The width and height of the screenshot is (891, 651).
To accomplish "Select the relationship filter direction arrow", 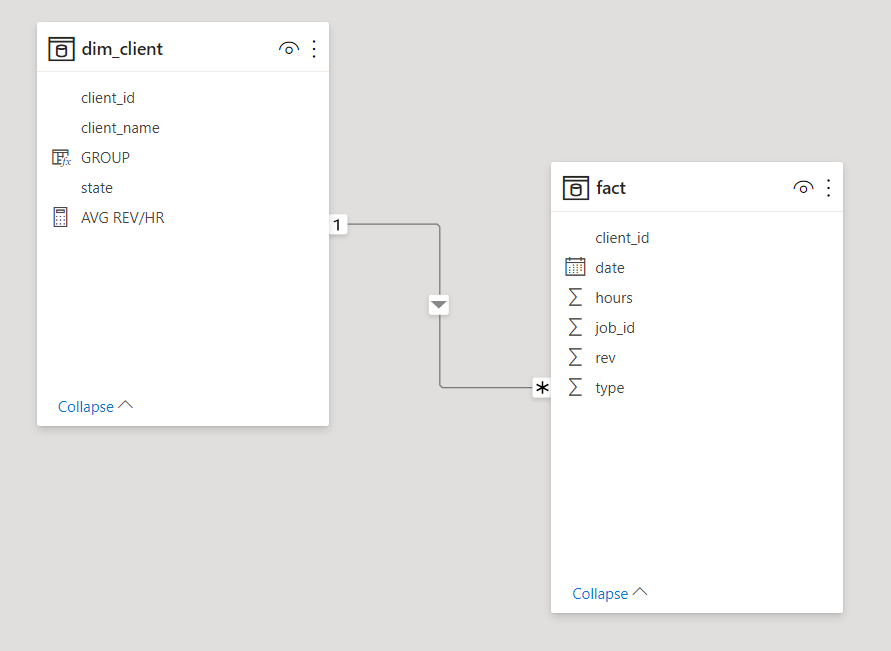I will [439, 305].
